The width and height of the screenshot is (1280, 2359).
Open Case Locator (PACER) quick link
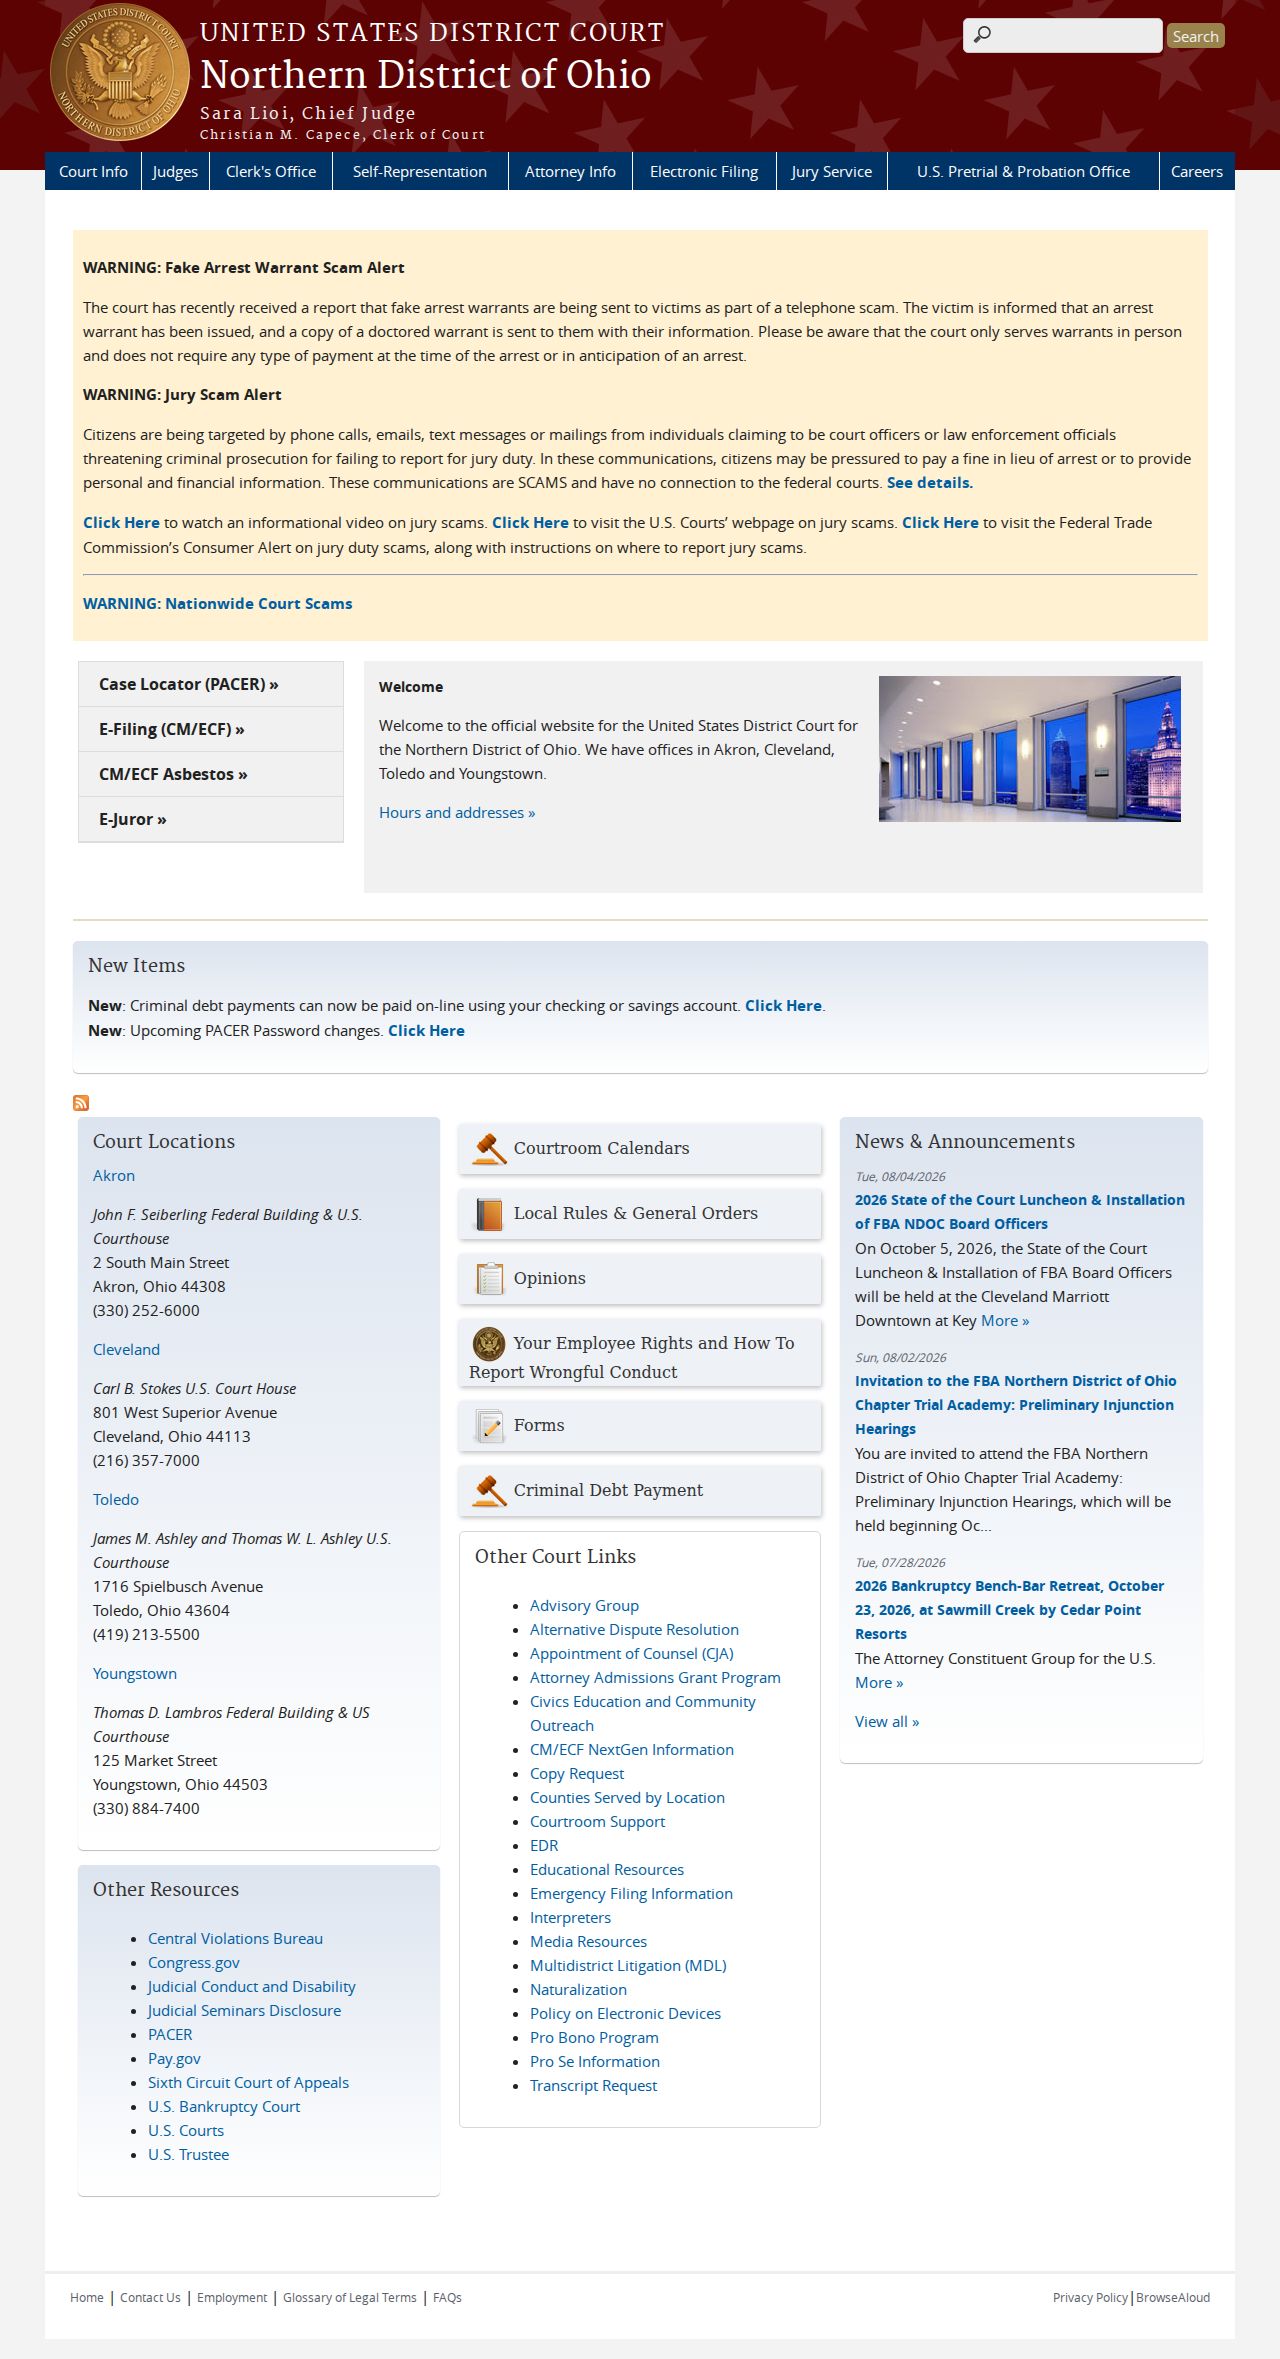point(211,684)
